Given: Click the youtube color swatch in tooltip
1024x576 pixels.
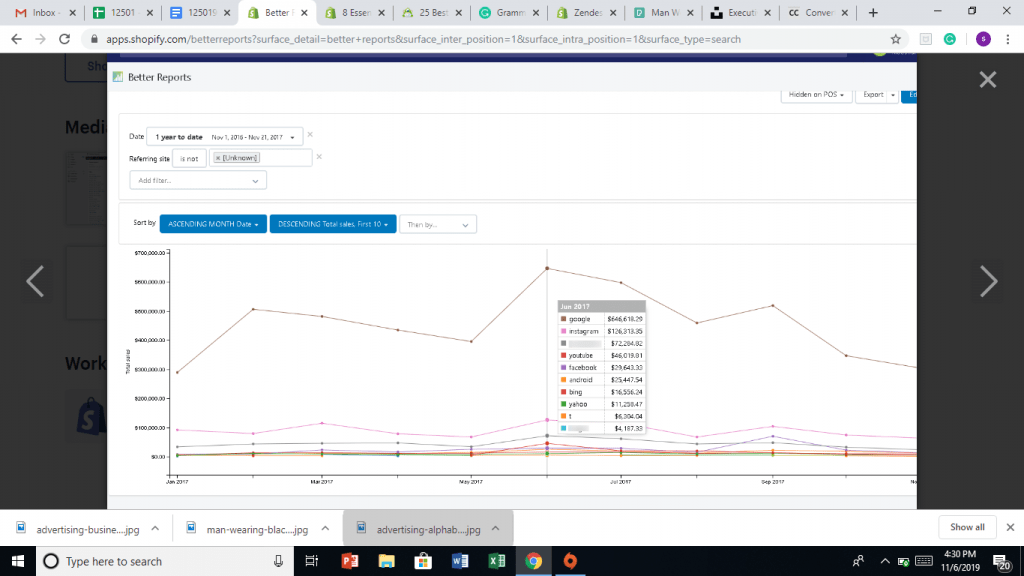Looking at the screenshot, I should (564, 355).
